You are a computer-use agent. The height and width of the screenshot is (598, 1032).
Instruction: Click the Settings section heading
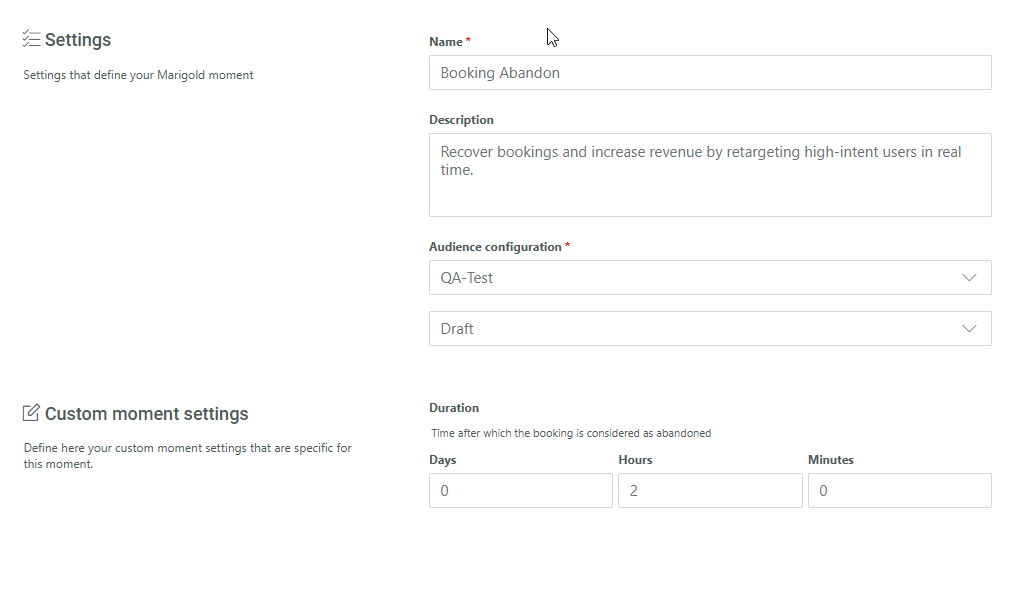[x=77, y=40]
